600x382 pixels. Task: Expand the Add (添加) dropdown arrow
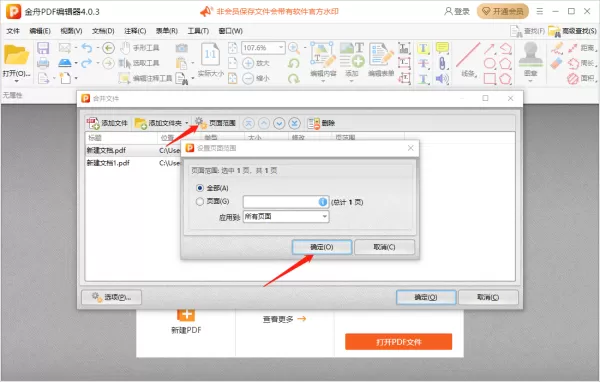(x=352, y=81)
